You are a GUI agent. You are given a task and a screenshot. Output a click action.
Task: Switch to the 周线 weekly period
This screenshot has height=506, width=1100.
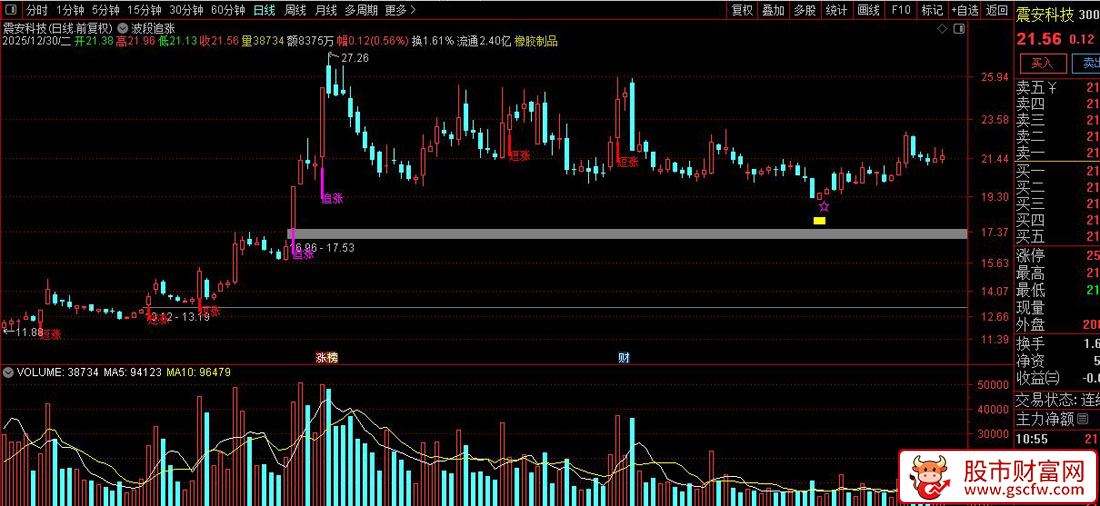[x=295, y=10]
